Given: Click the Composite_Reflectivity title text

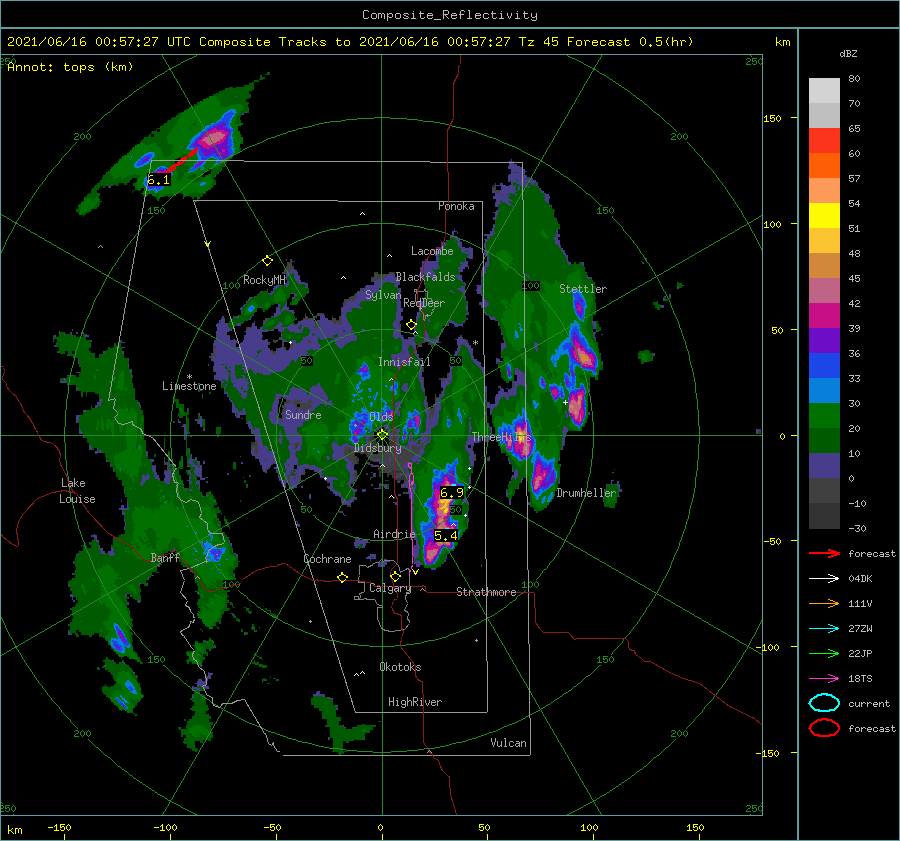Looking at the screenshot, I should click(x=450, y=14).
